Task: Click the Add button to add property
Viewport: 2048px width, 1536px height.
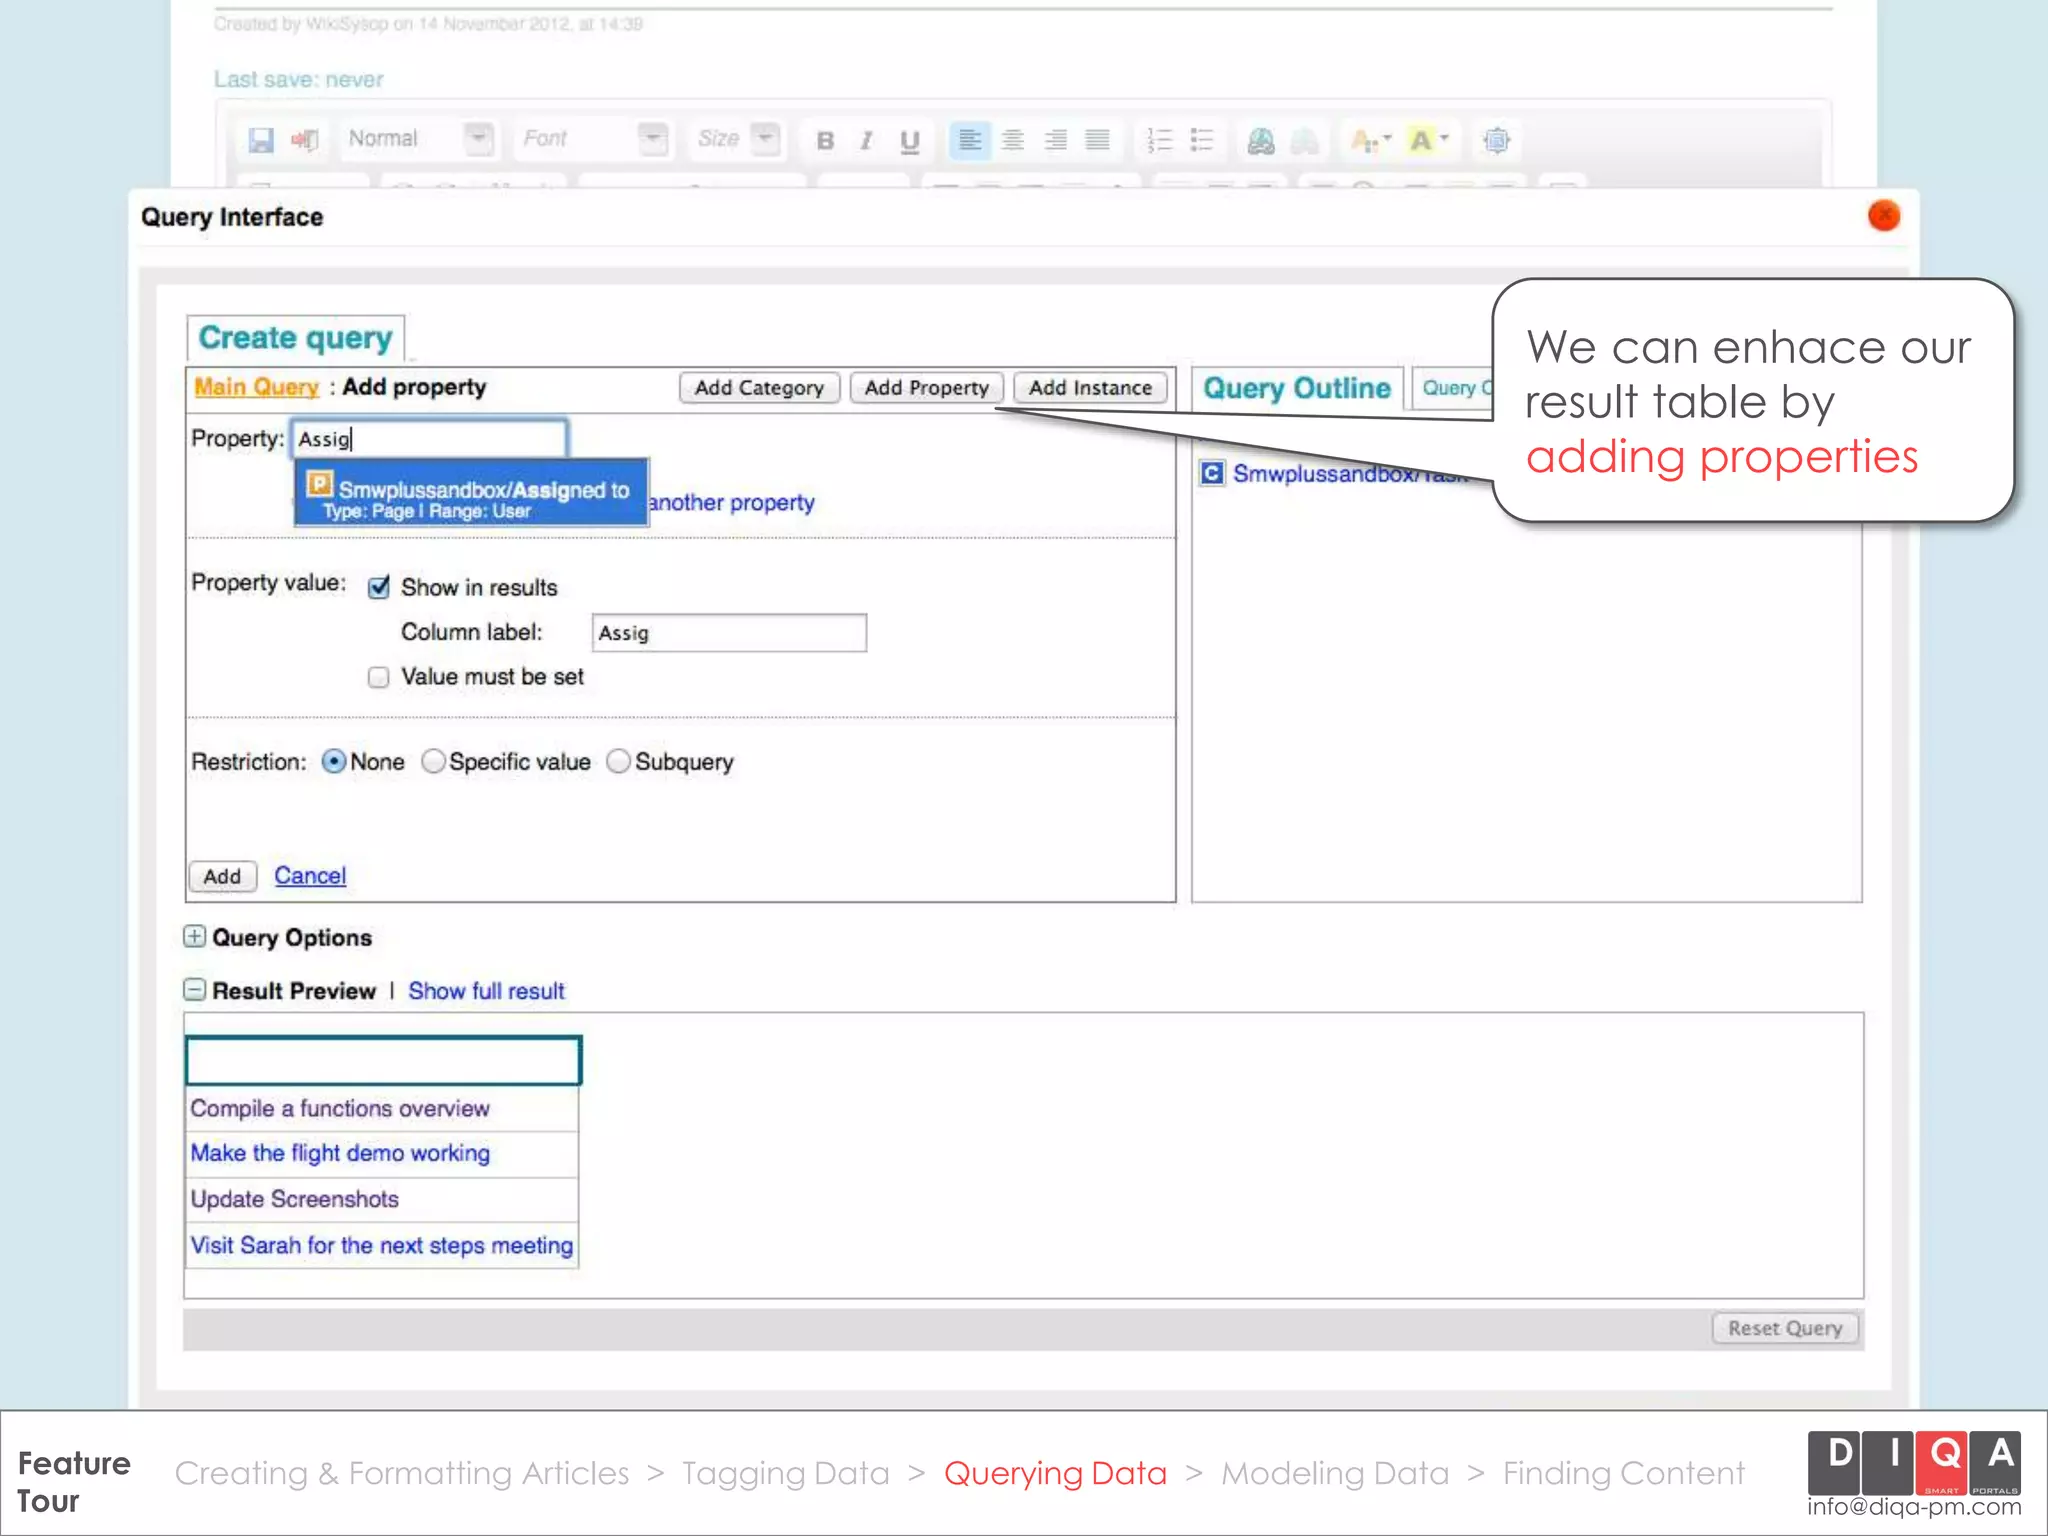Action: coord(222,876)
